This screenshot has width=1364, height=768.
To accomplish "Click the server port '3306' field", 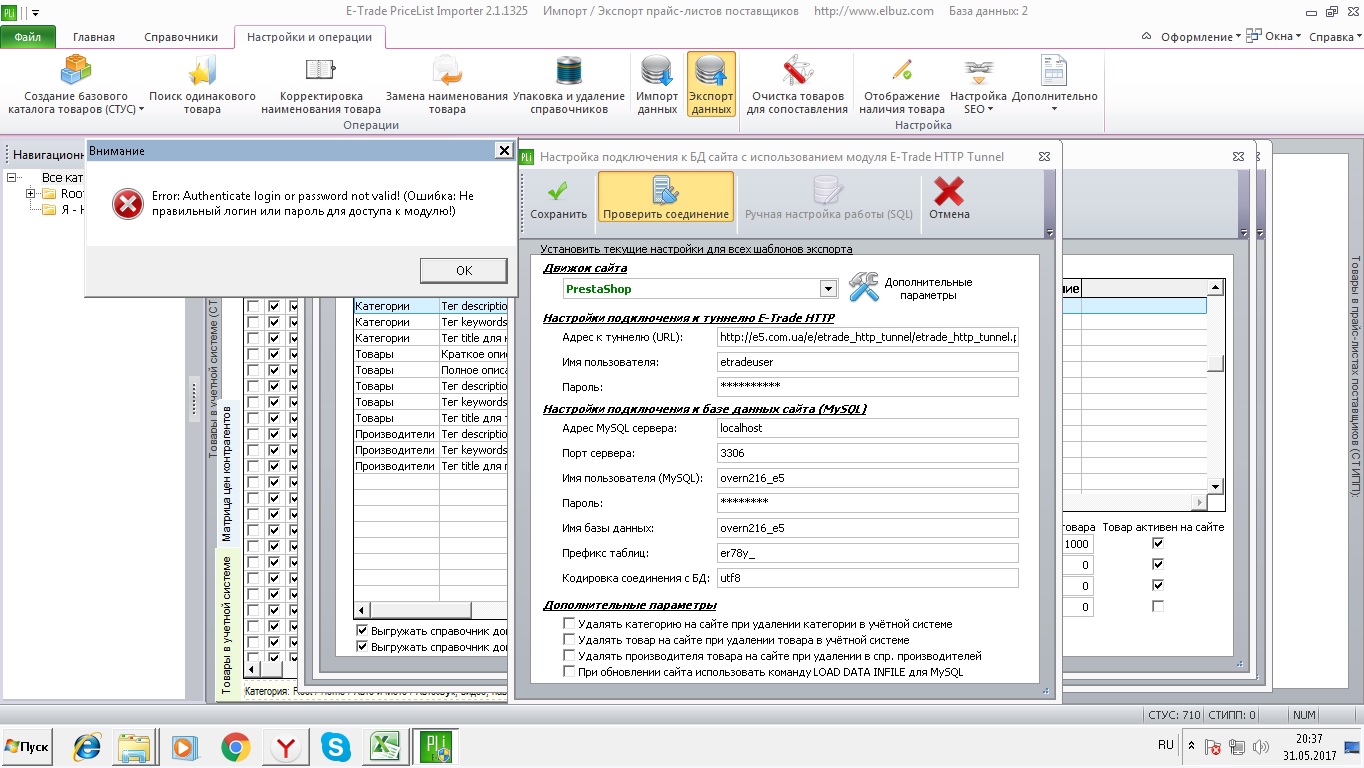I will (868, 453).
